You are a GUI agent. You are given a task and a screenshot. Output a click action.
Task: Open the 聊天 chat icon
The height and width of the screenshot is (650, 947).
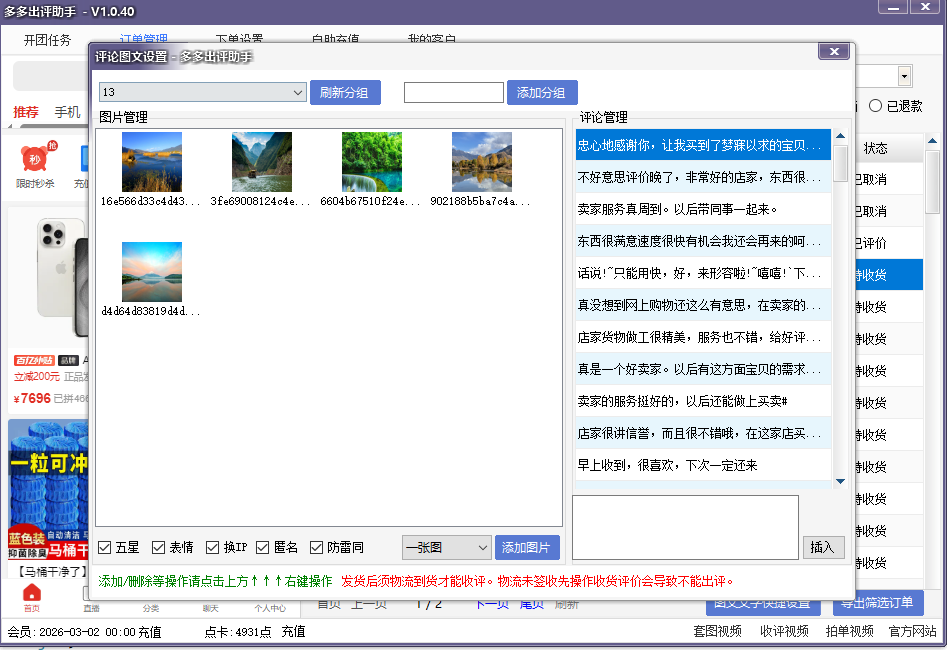point(208,605)
